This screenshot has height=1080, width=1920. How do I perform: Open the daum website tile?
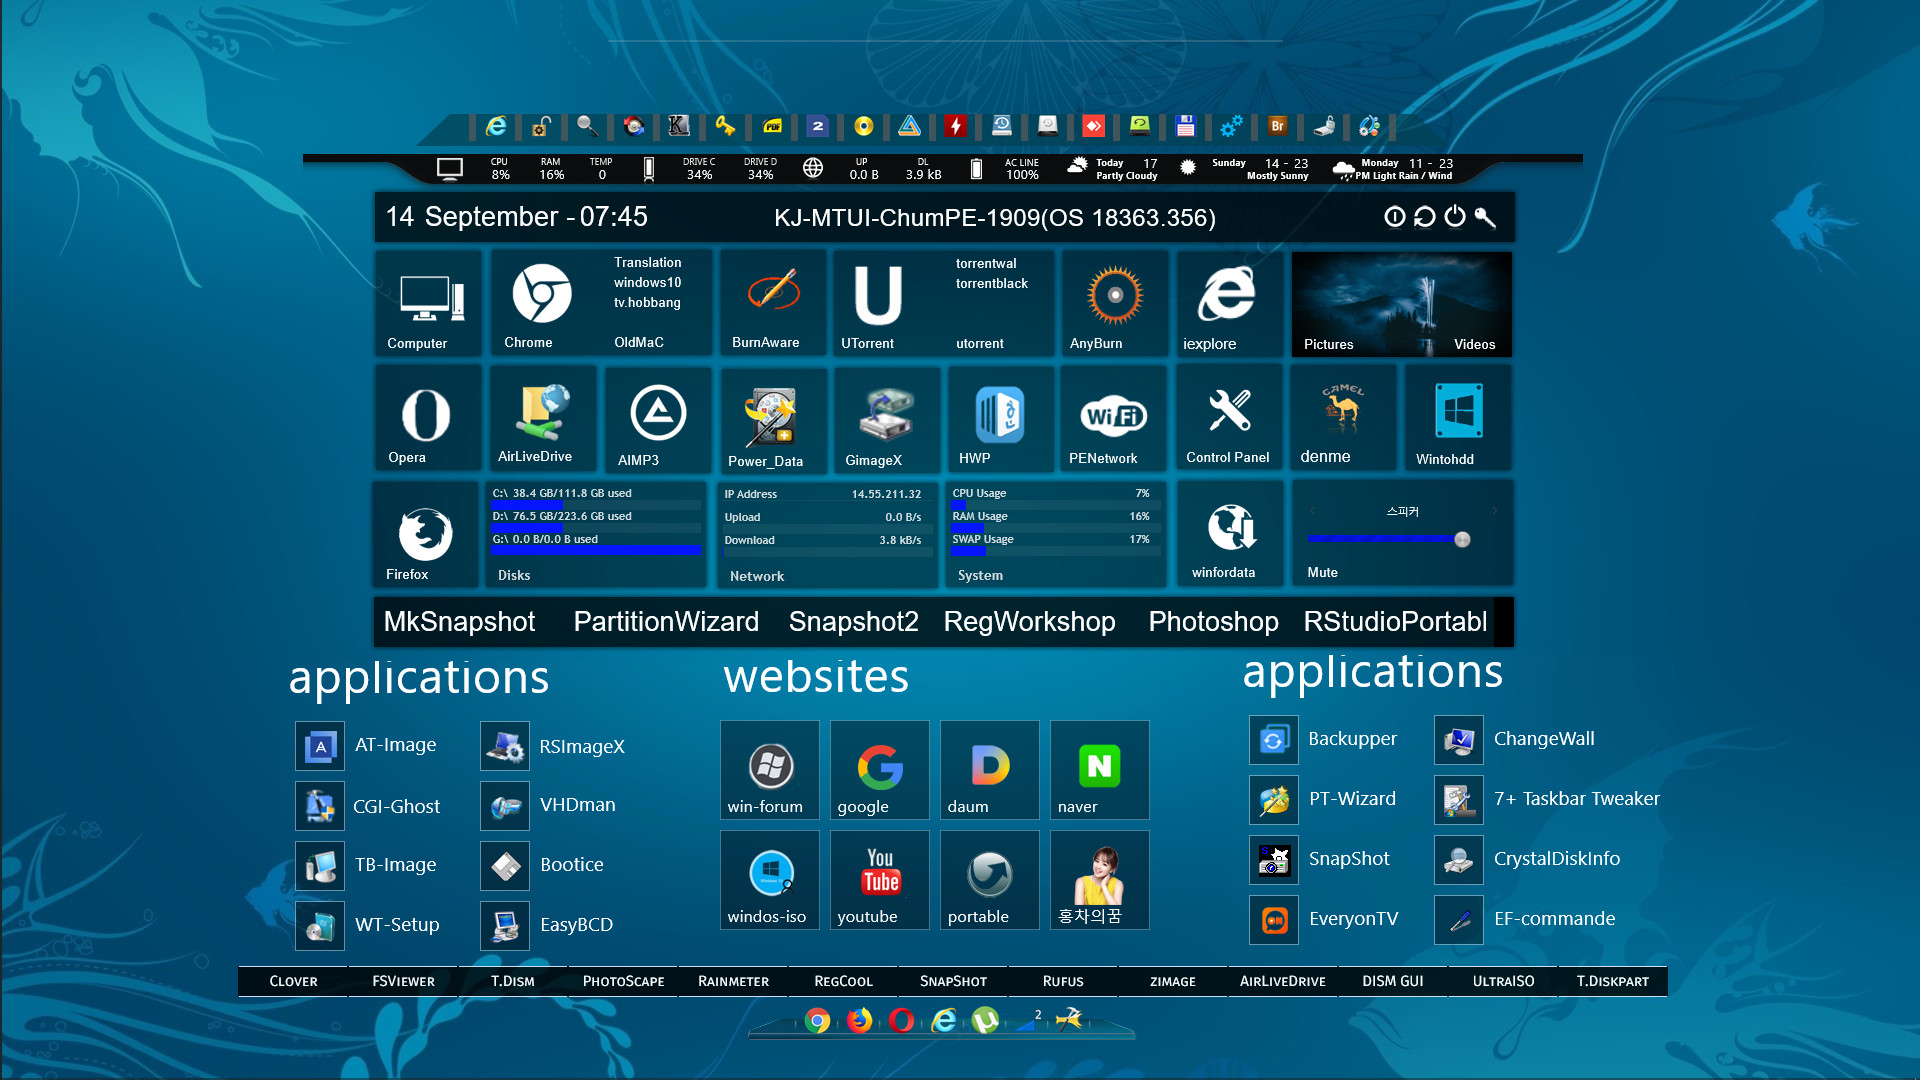point(989,770)
